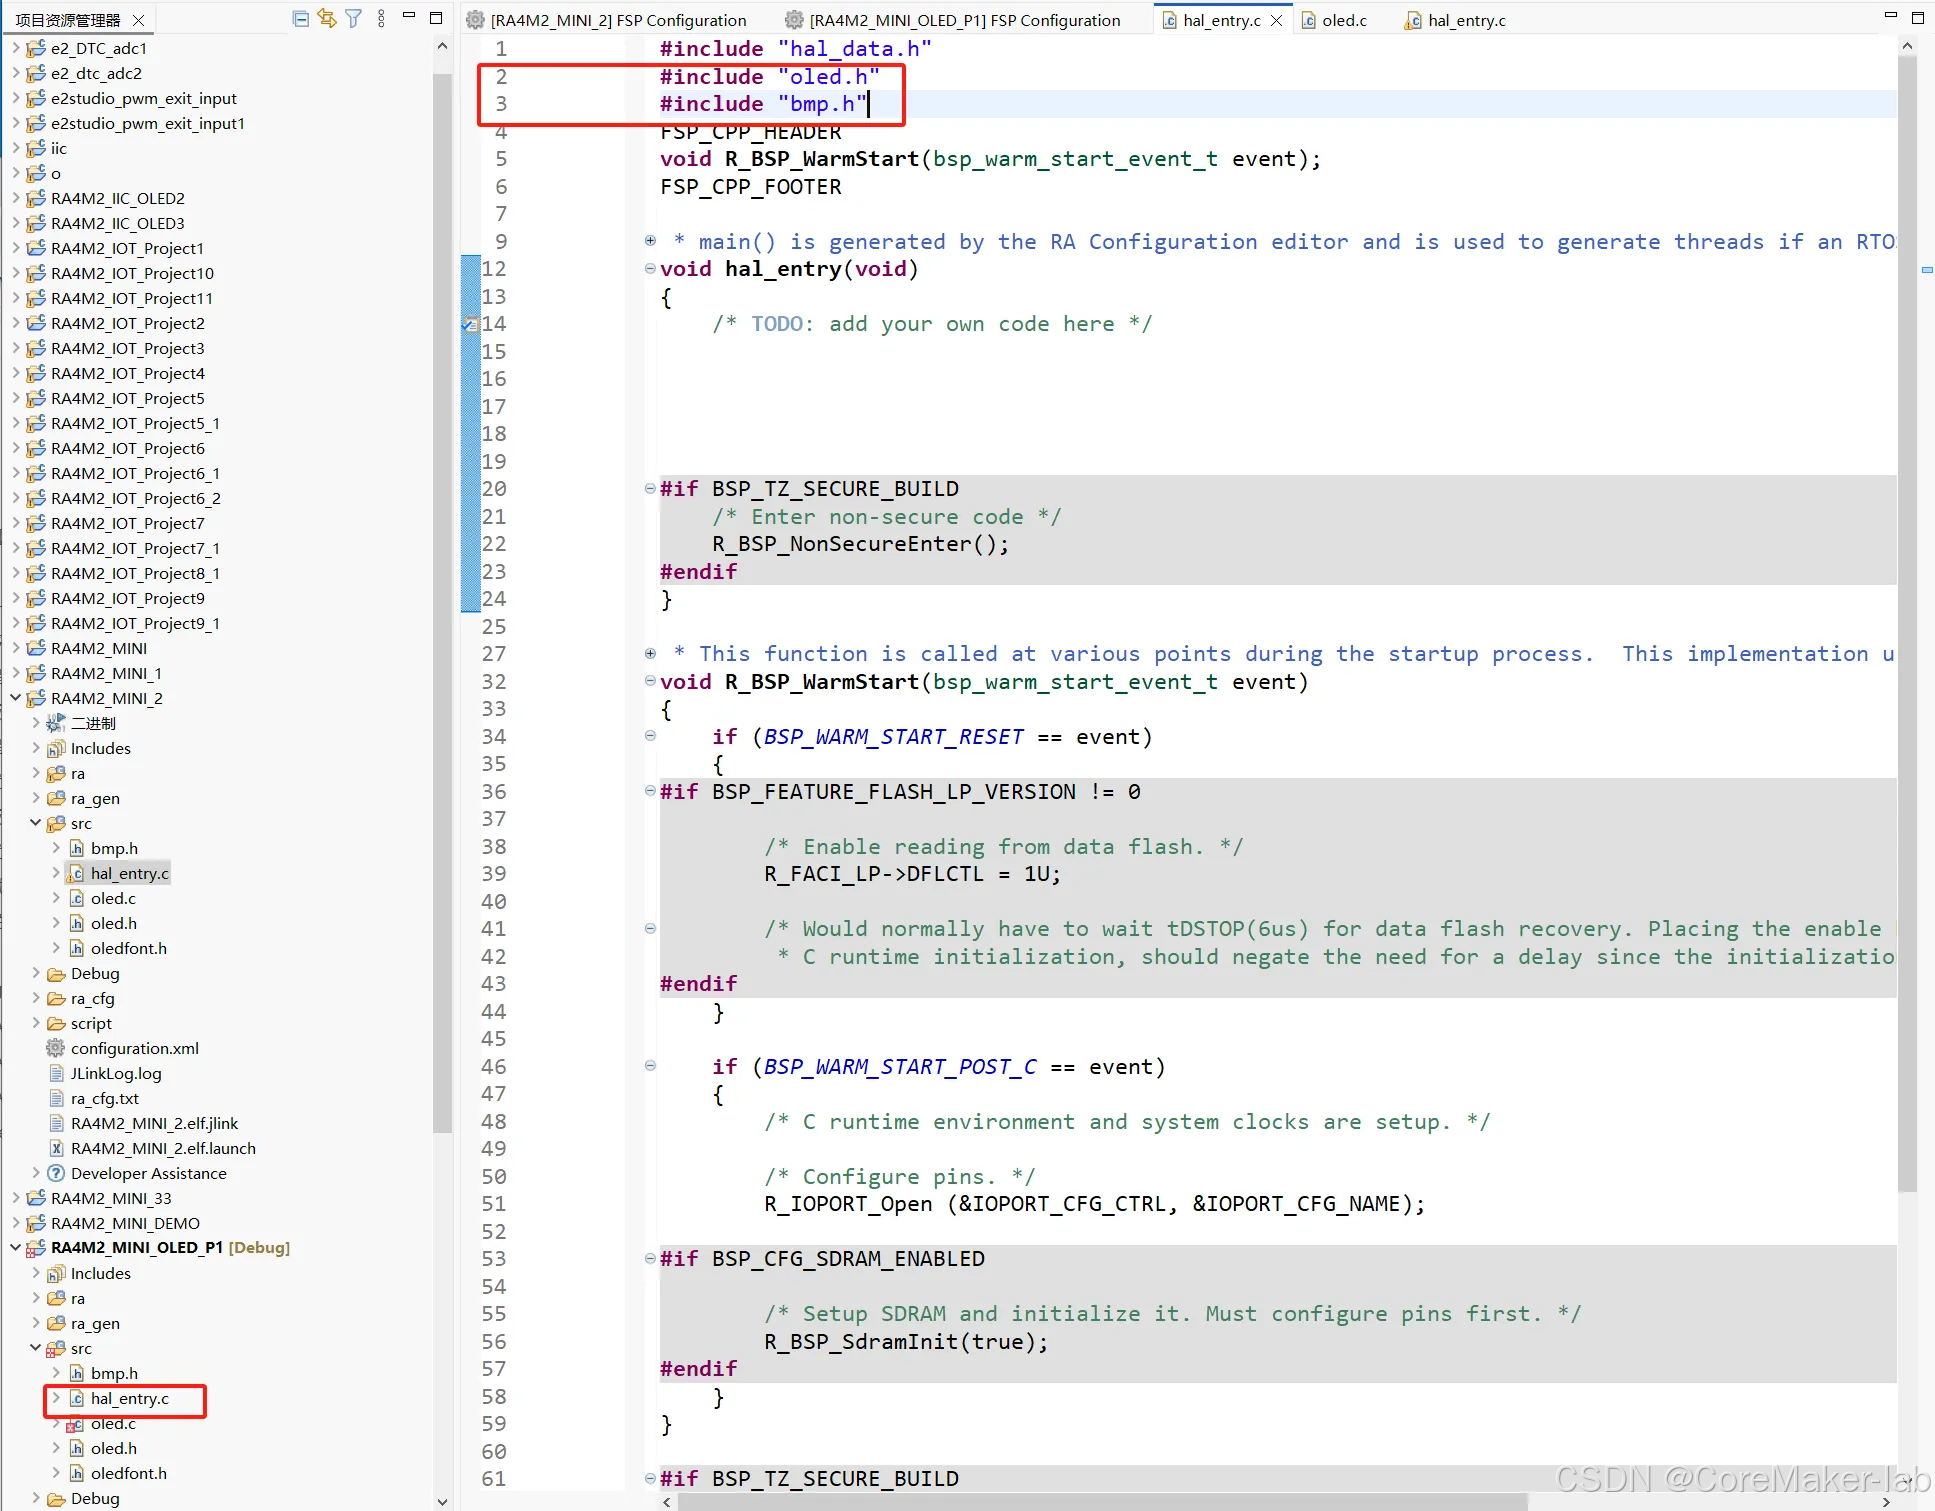Screen dimensions: 1935x1511
Task: Expand Developer Assistance node
Action: click(x=35, y=1173)
